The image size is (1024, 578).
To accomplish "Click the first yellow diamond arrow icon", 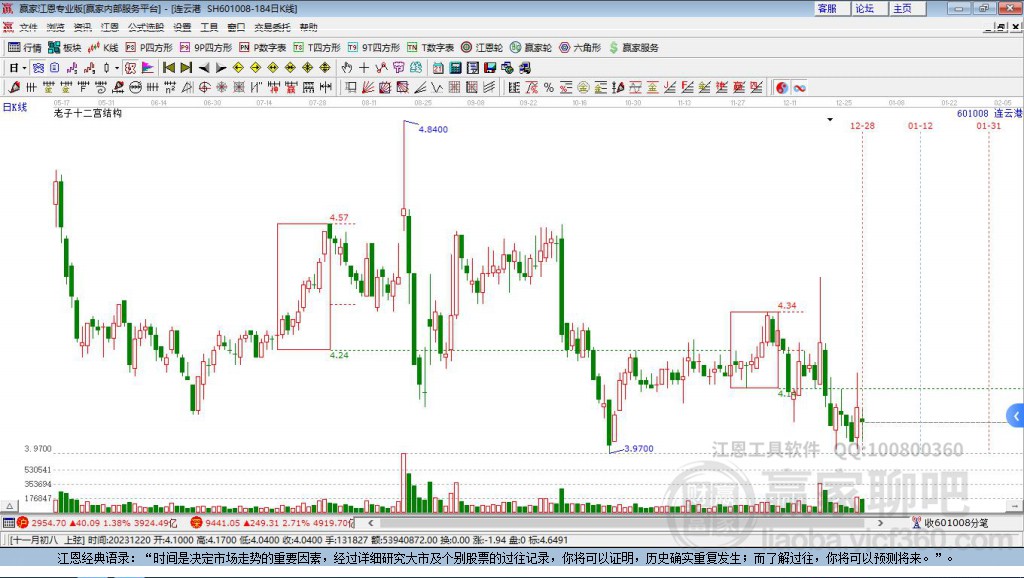I will (x=238, y=68).
